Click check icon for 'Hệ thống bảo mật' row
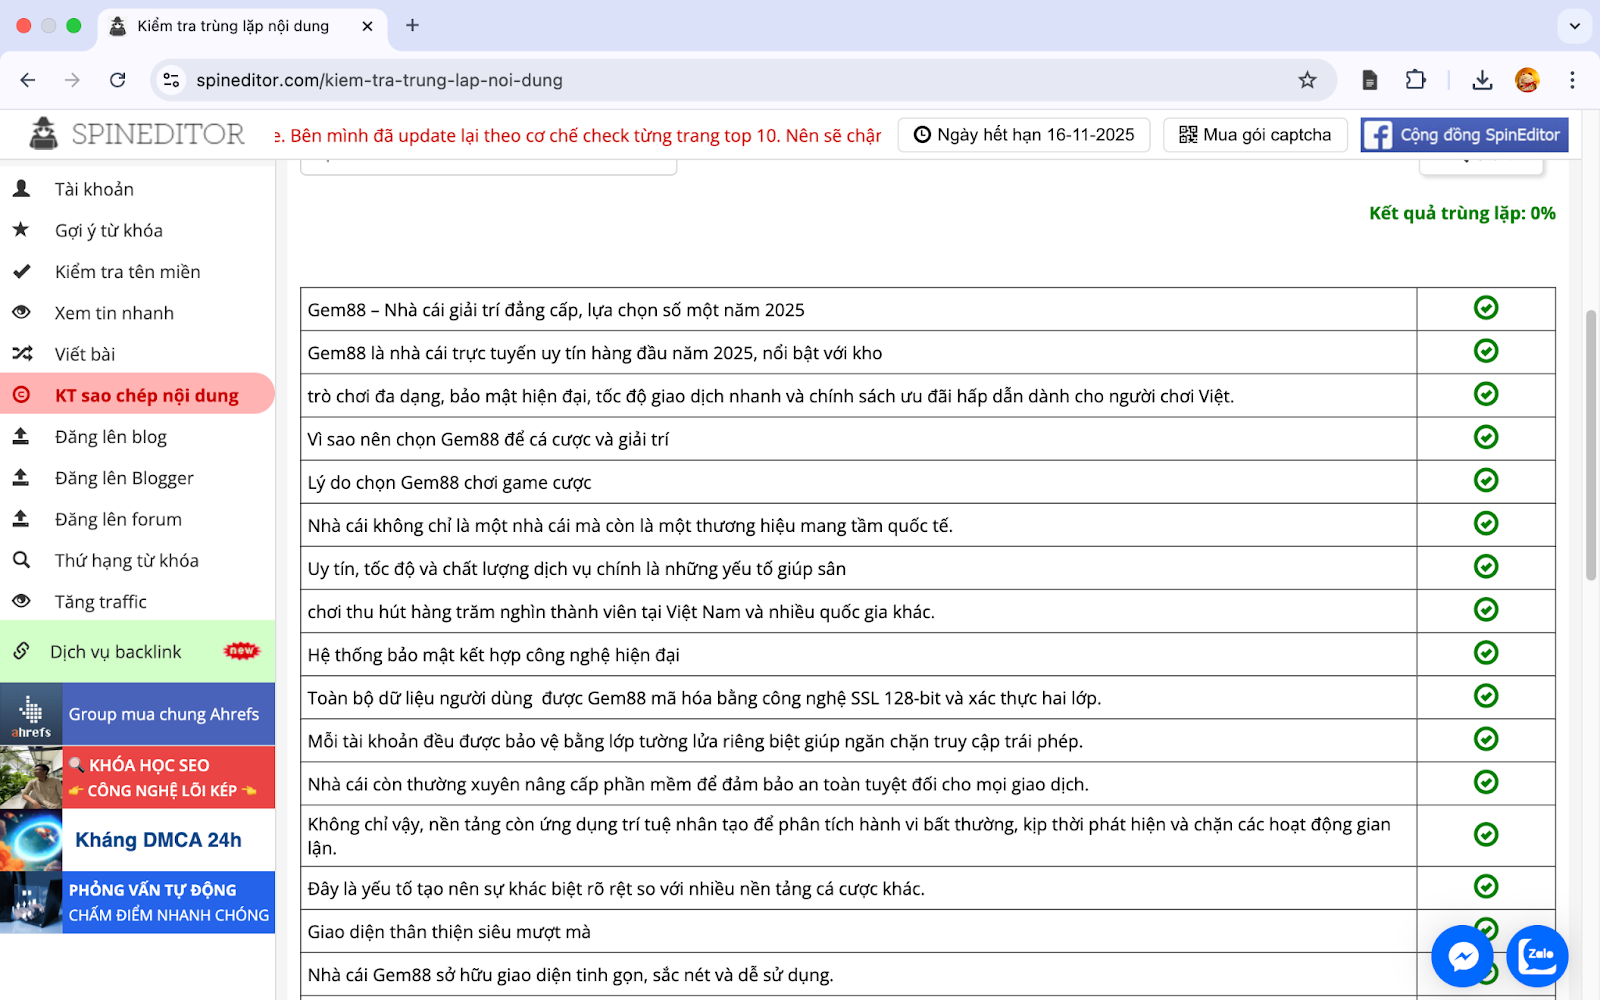1600x1000 pixels. tap(1486, 653)
